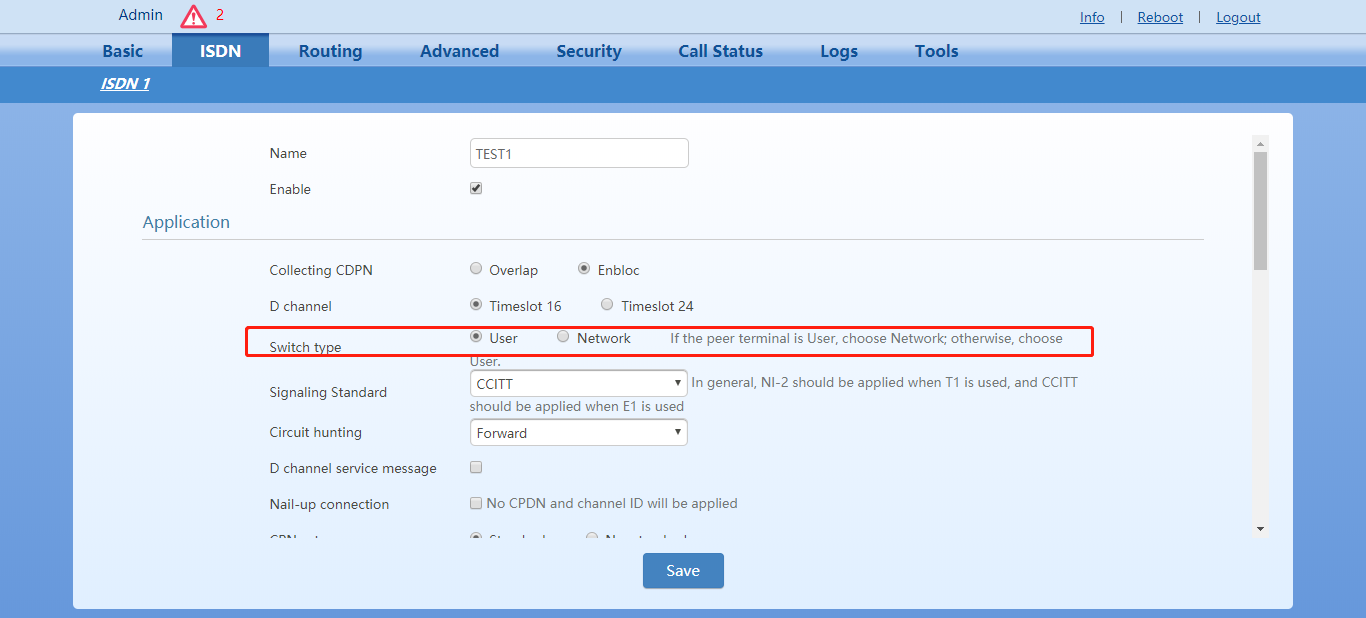Set Switch type to Network

pyautogui.click(x=563, y=337)
